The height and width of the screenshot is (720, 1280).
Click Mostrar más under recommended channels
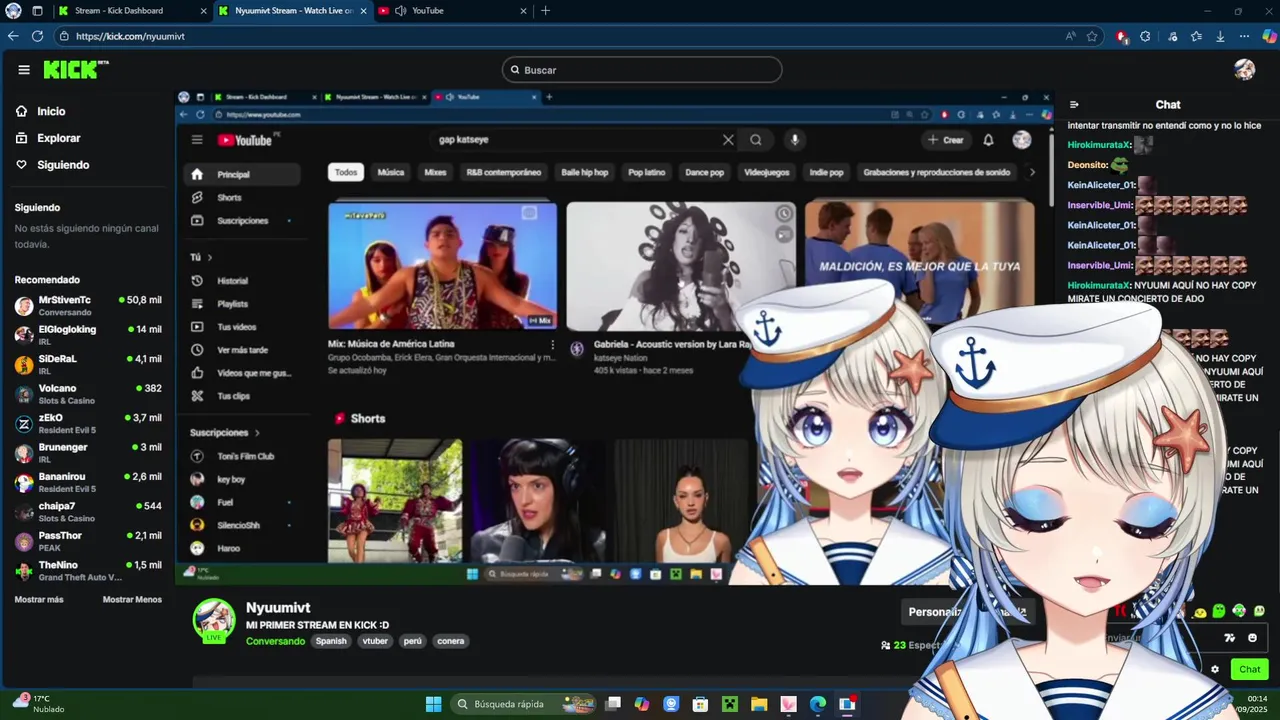click(39, 600)
